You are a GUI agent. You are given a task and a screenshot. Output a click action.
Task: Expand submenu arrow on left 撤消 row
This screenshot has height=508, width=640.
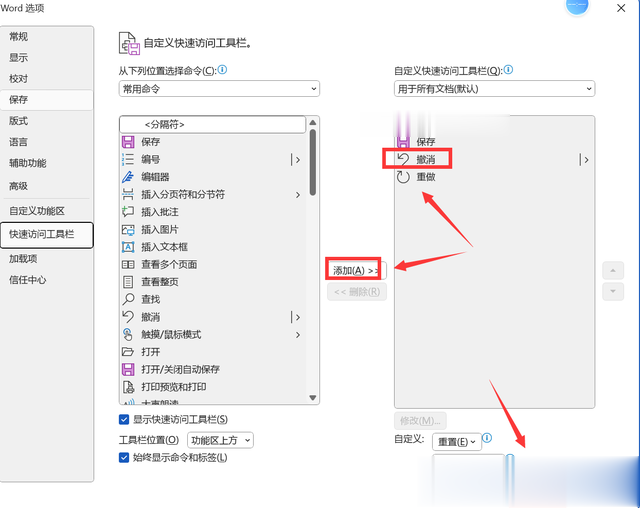coord(296,317)
